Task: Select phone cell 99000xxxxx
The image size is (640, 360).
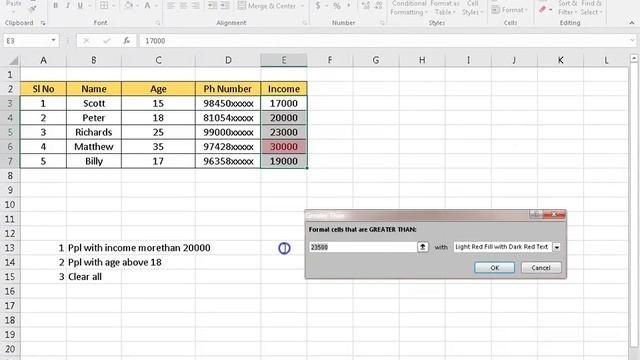Action: pos(228,132)
